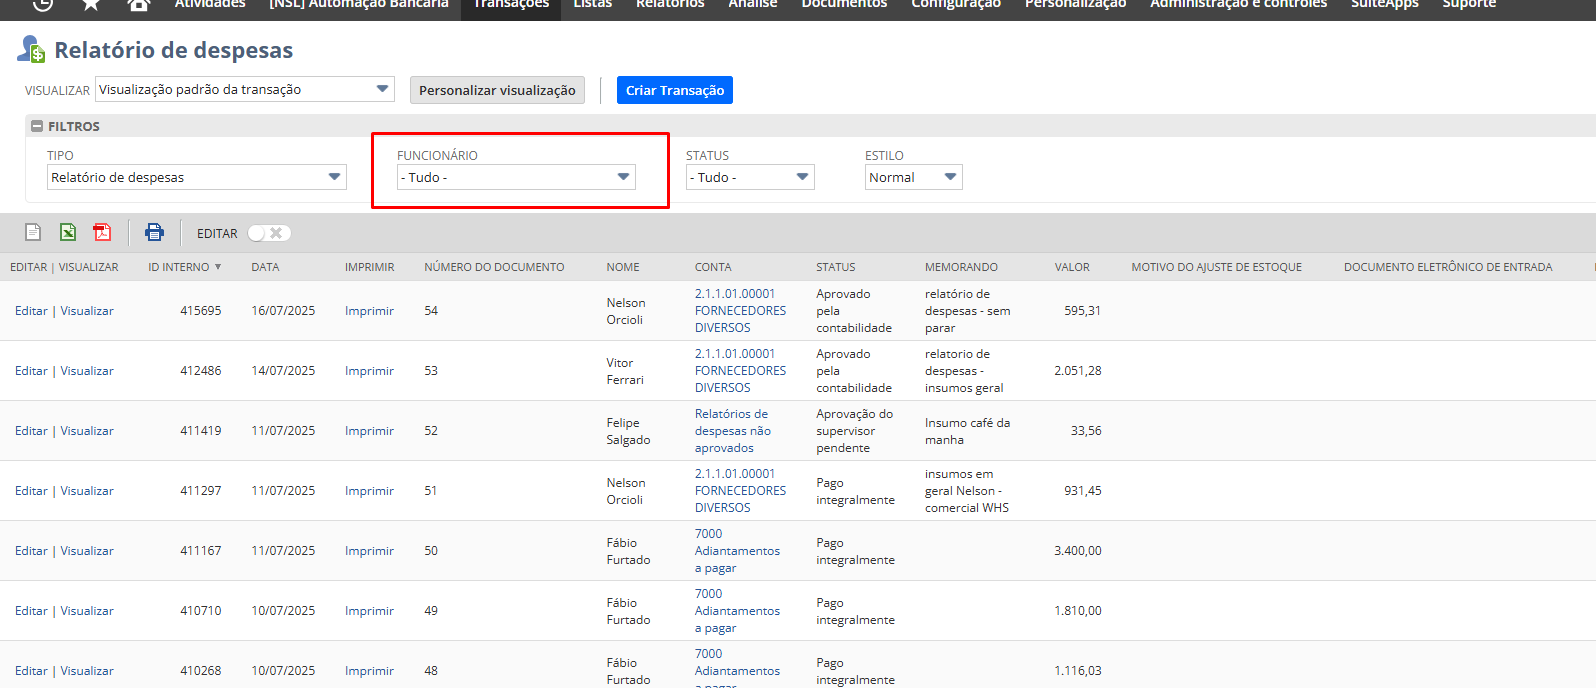
Task: Open the FUNCIONÁRIO filter dropdown
Action: pyautogui.click(x=516, y=177)
